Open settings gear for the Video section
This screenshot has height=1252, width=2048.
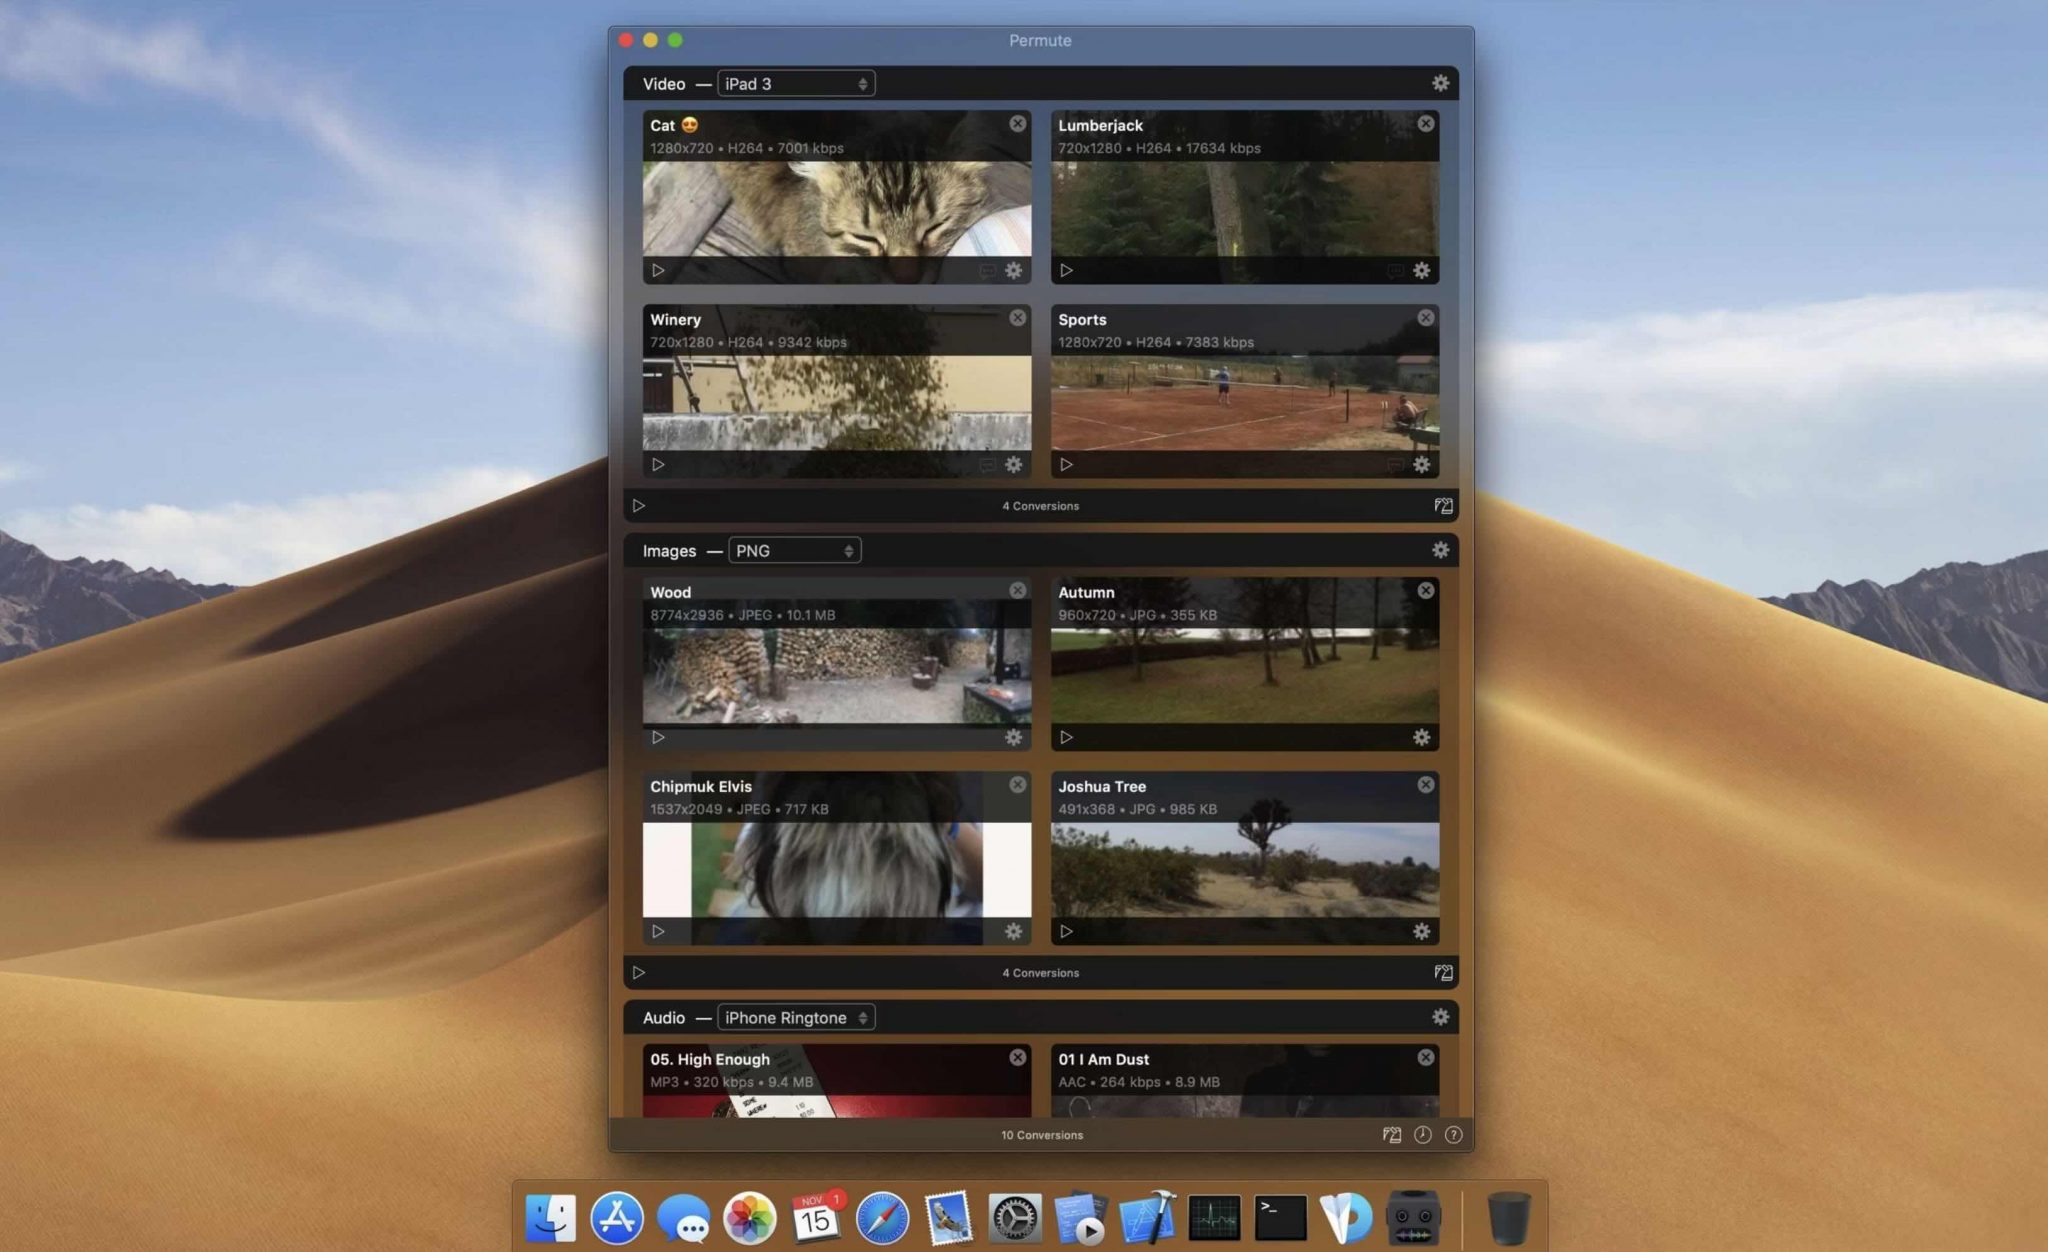pos(1440,84)
